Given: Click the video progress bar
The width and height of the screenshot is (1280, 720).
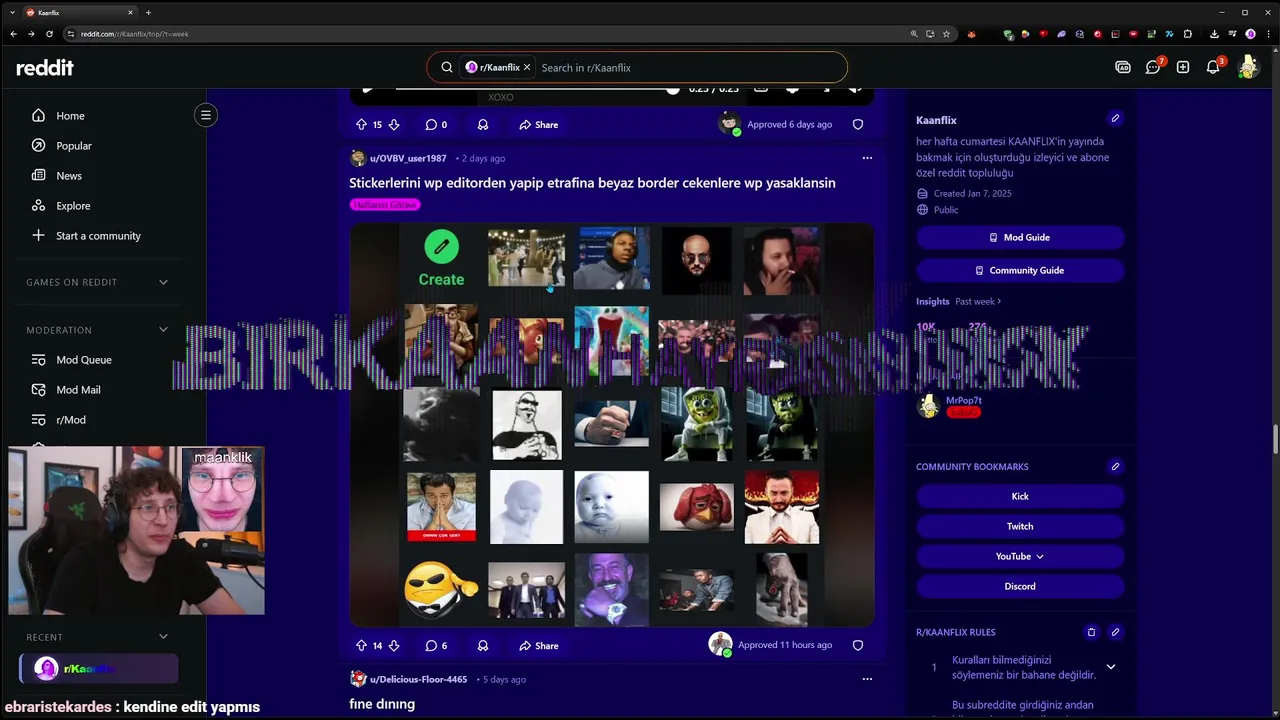Looking at the screenshot, I should 537,88.
